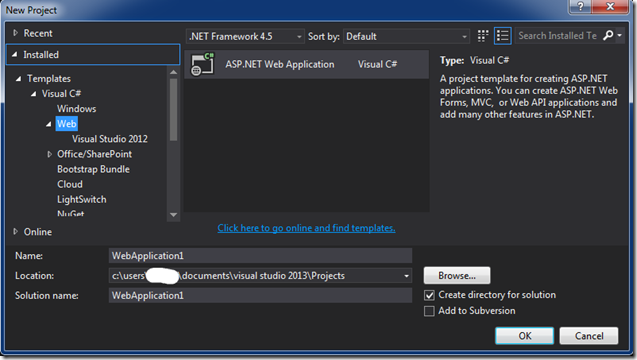This screenshot has width=637, height=360.
Task: Click the Solution name input field
Action: click(x=260, y=295)
